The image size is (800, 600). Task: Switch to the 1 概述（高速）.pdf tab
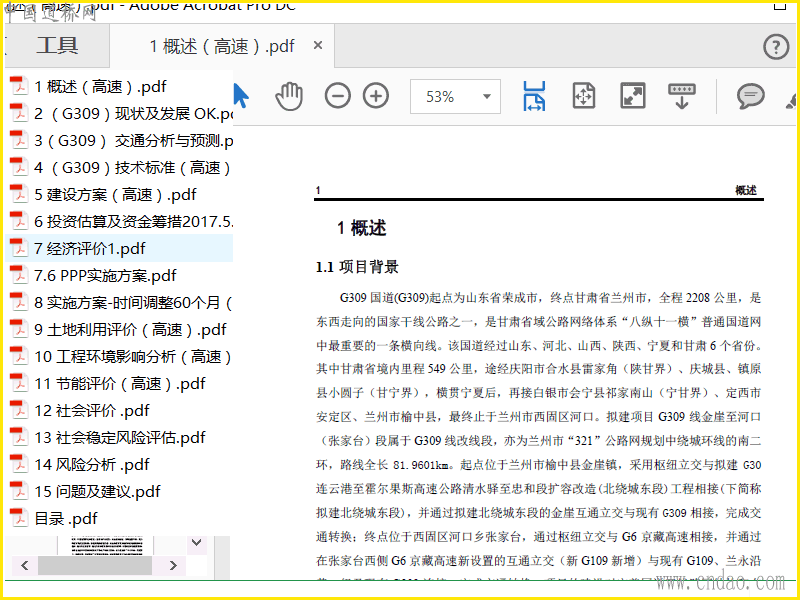(222, 46)
